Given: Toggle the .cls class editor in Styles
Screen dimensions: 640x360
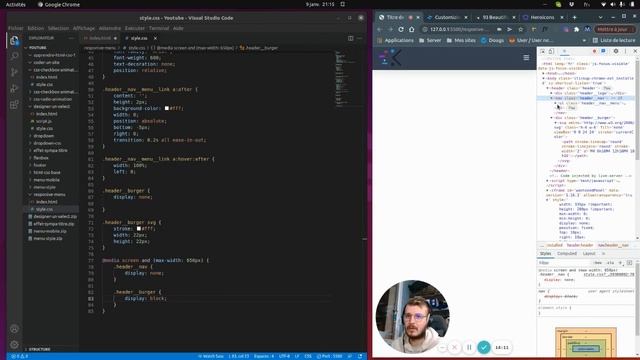Looking at the screenshot, I should tap(611, 263).
